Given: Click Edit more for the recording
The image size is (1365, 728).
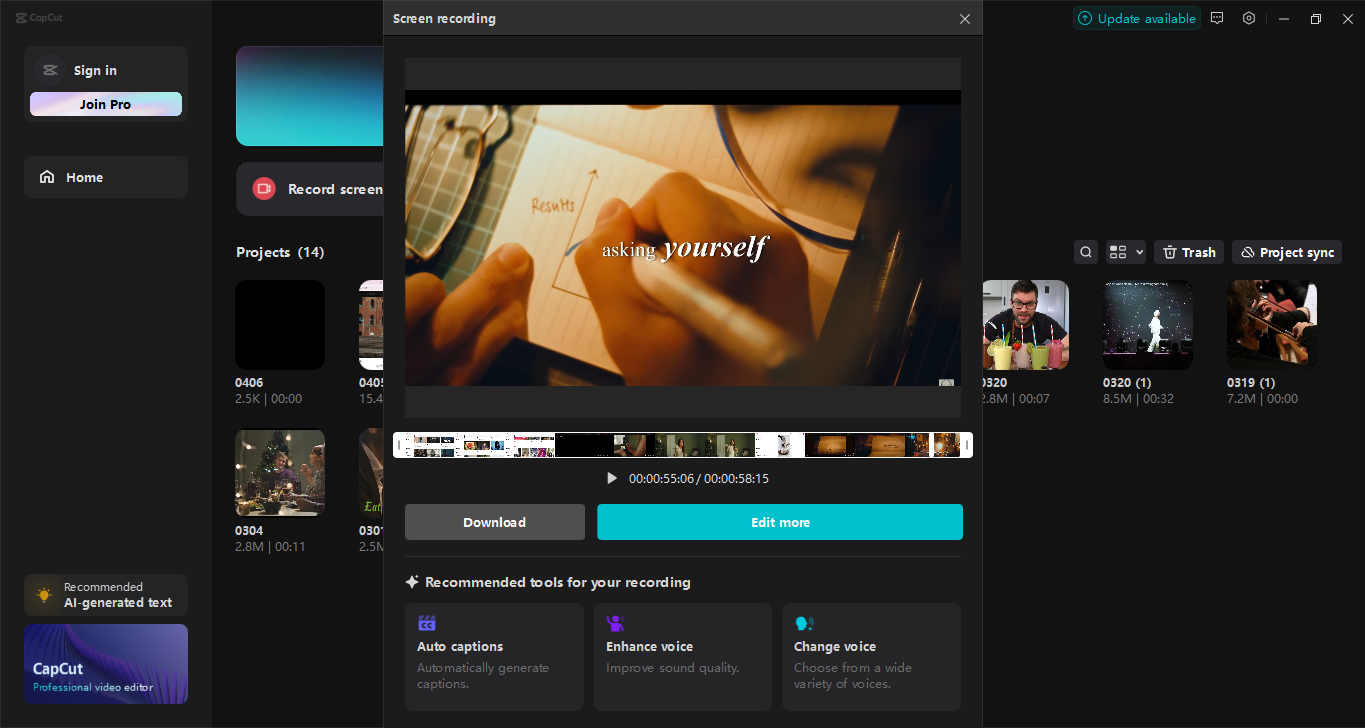Looking at the screenshot, I should (780, 521).
